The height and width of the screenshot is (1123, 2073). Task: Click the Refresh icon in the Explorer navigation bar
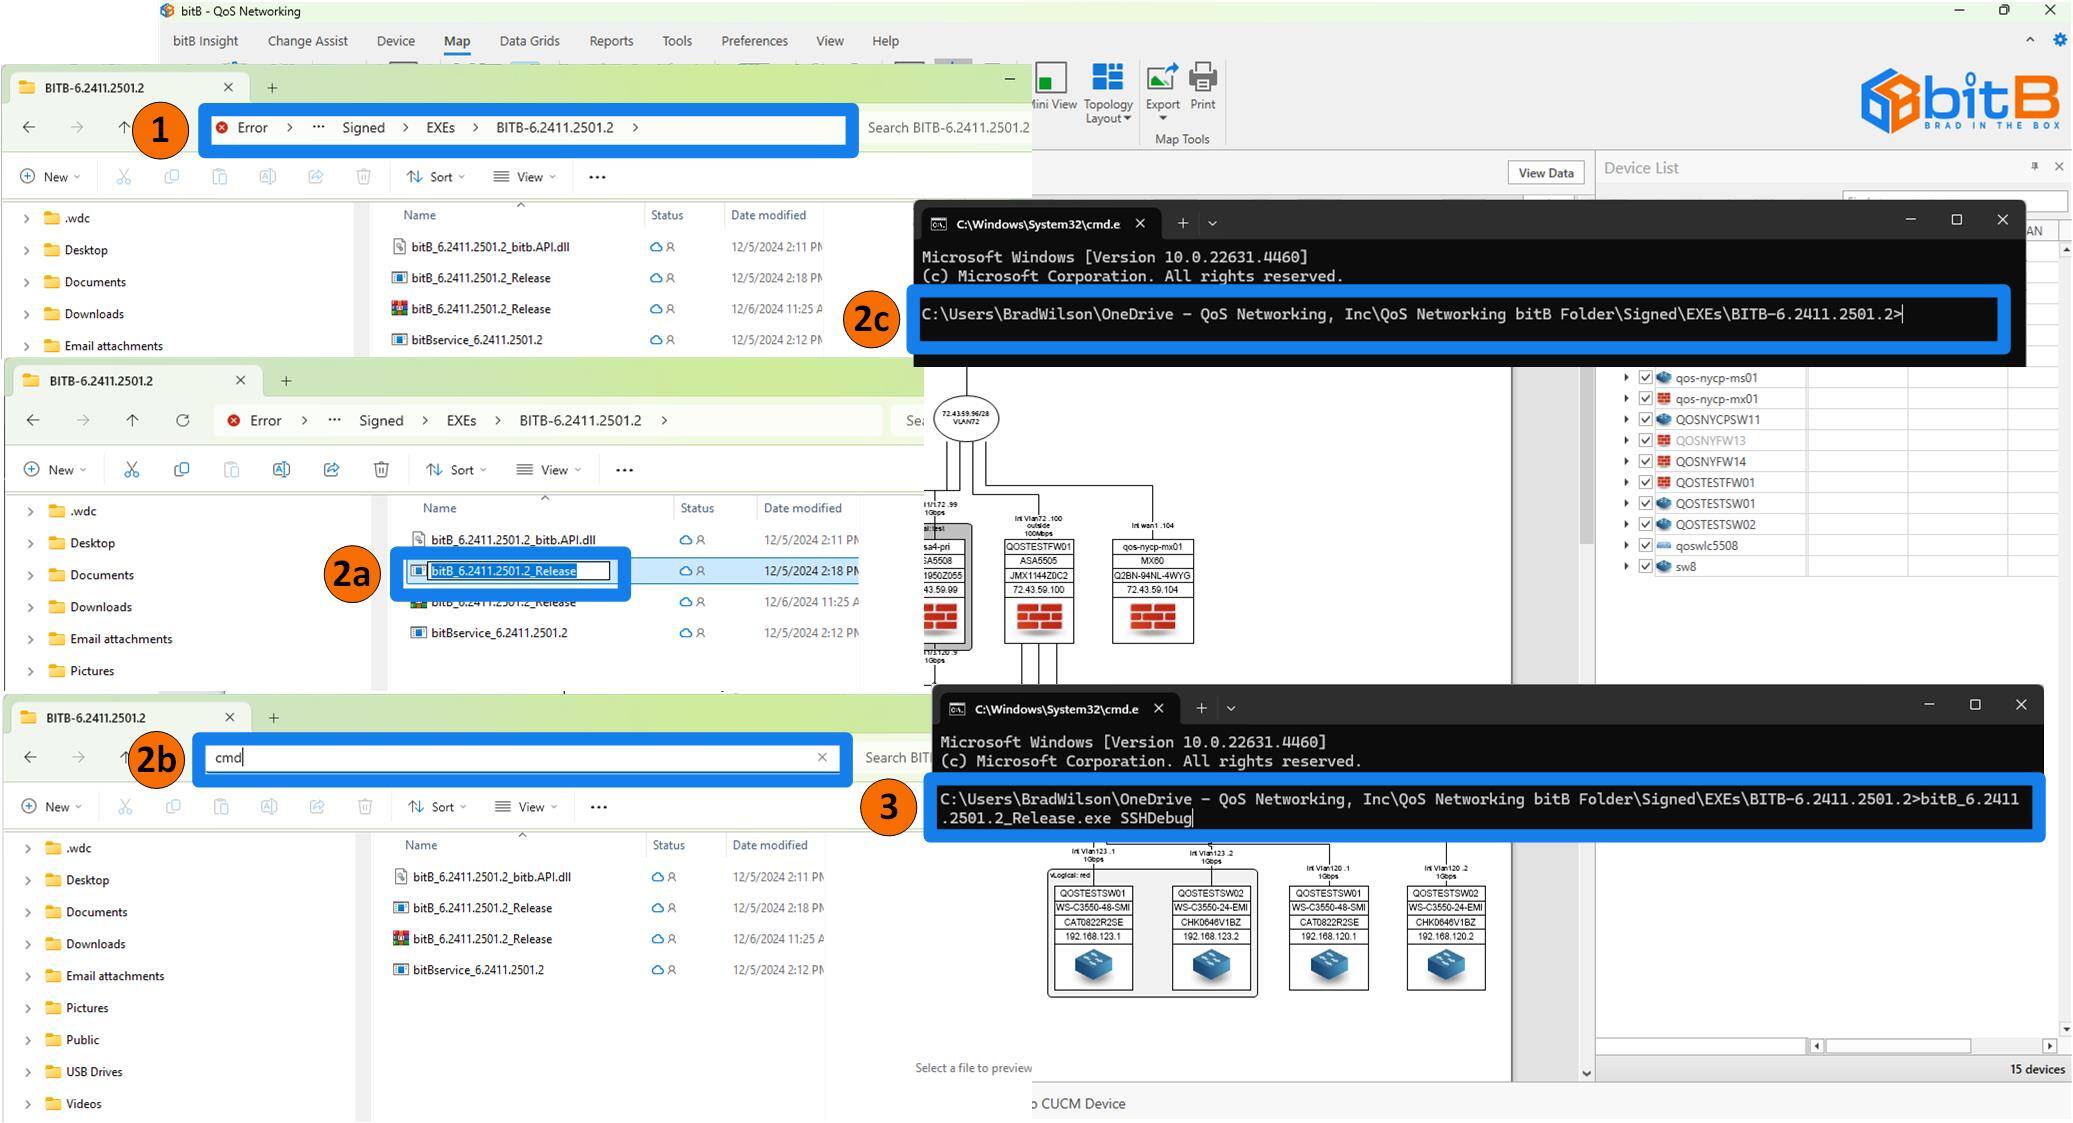click(x=182, y=420)
